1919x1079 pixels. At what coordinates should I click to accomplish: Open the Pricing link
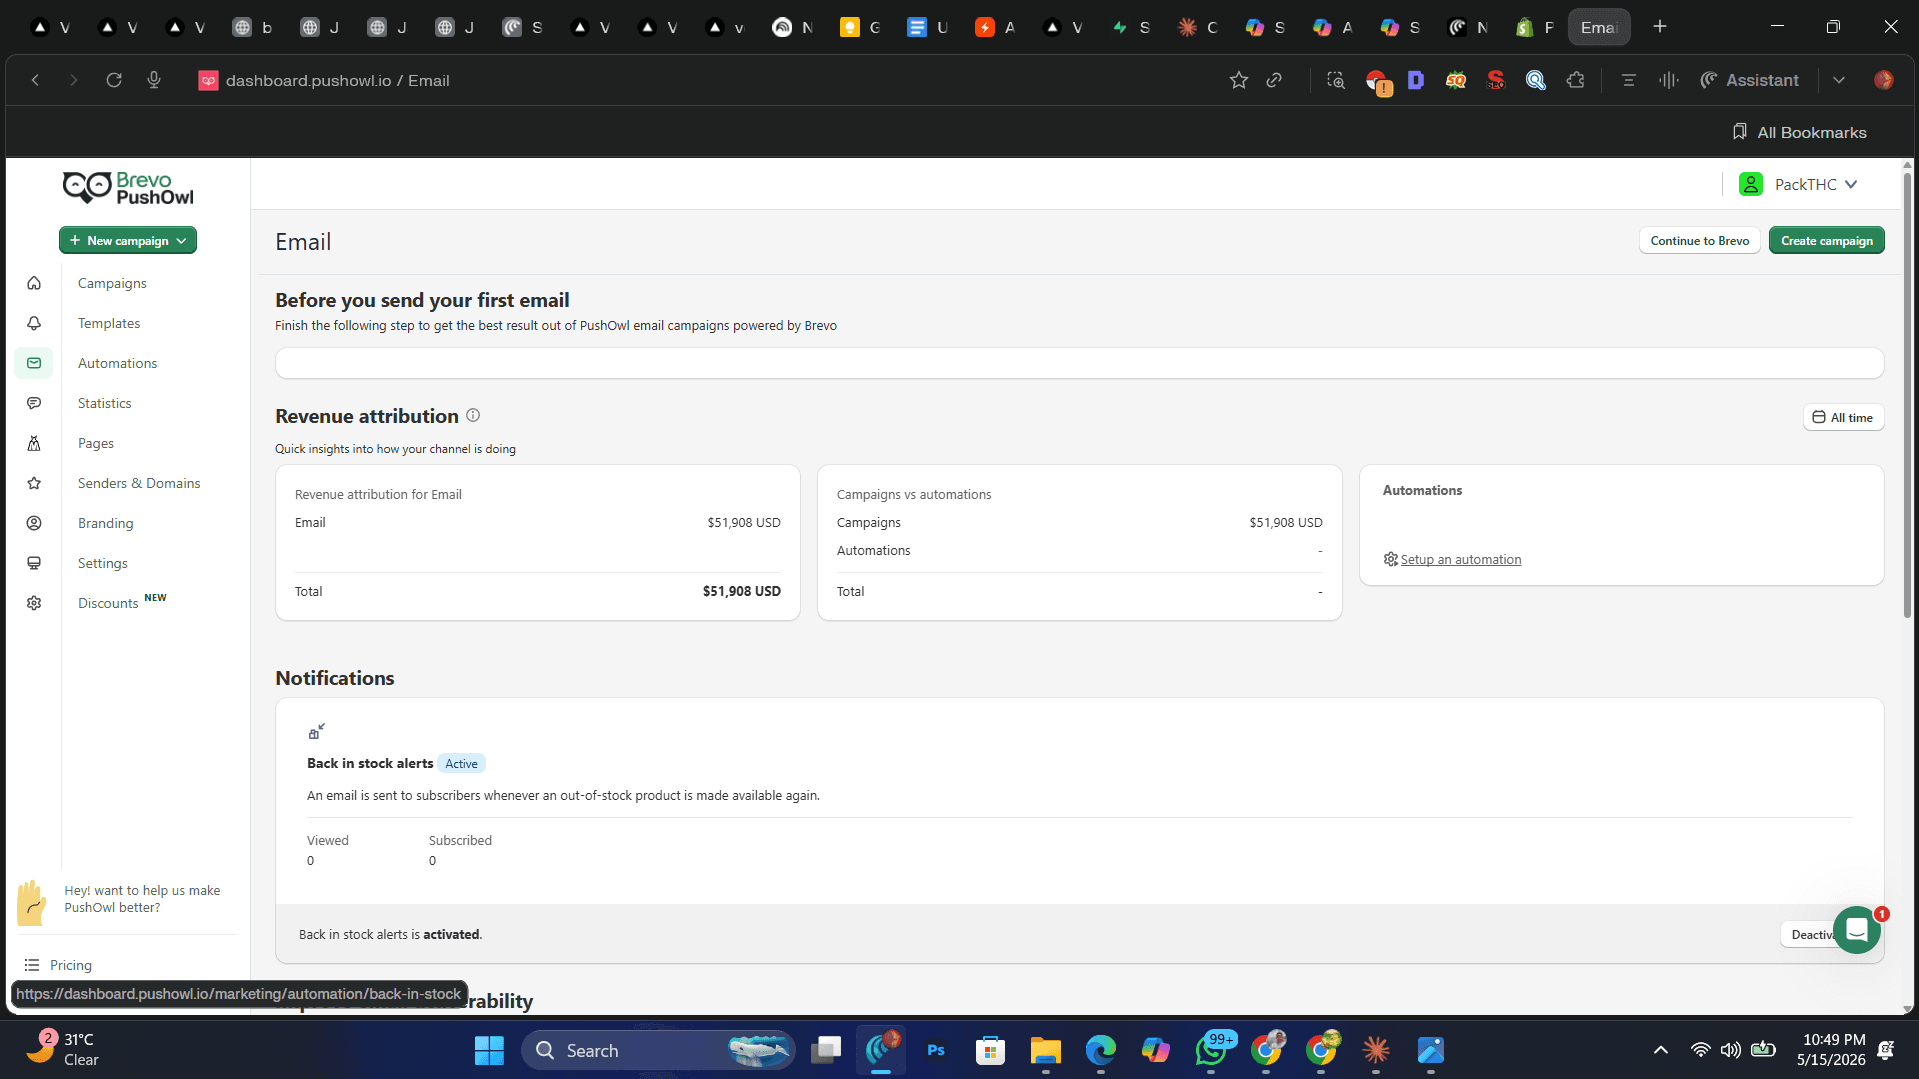[70, 965]
